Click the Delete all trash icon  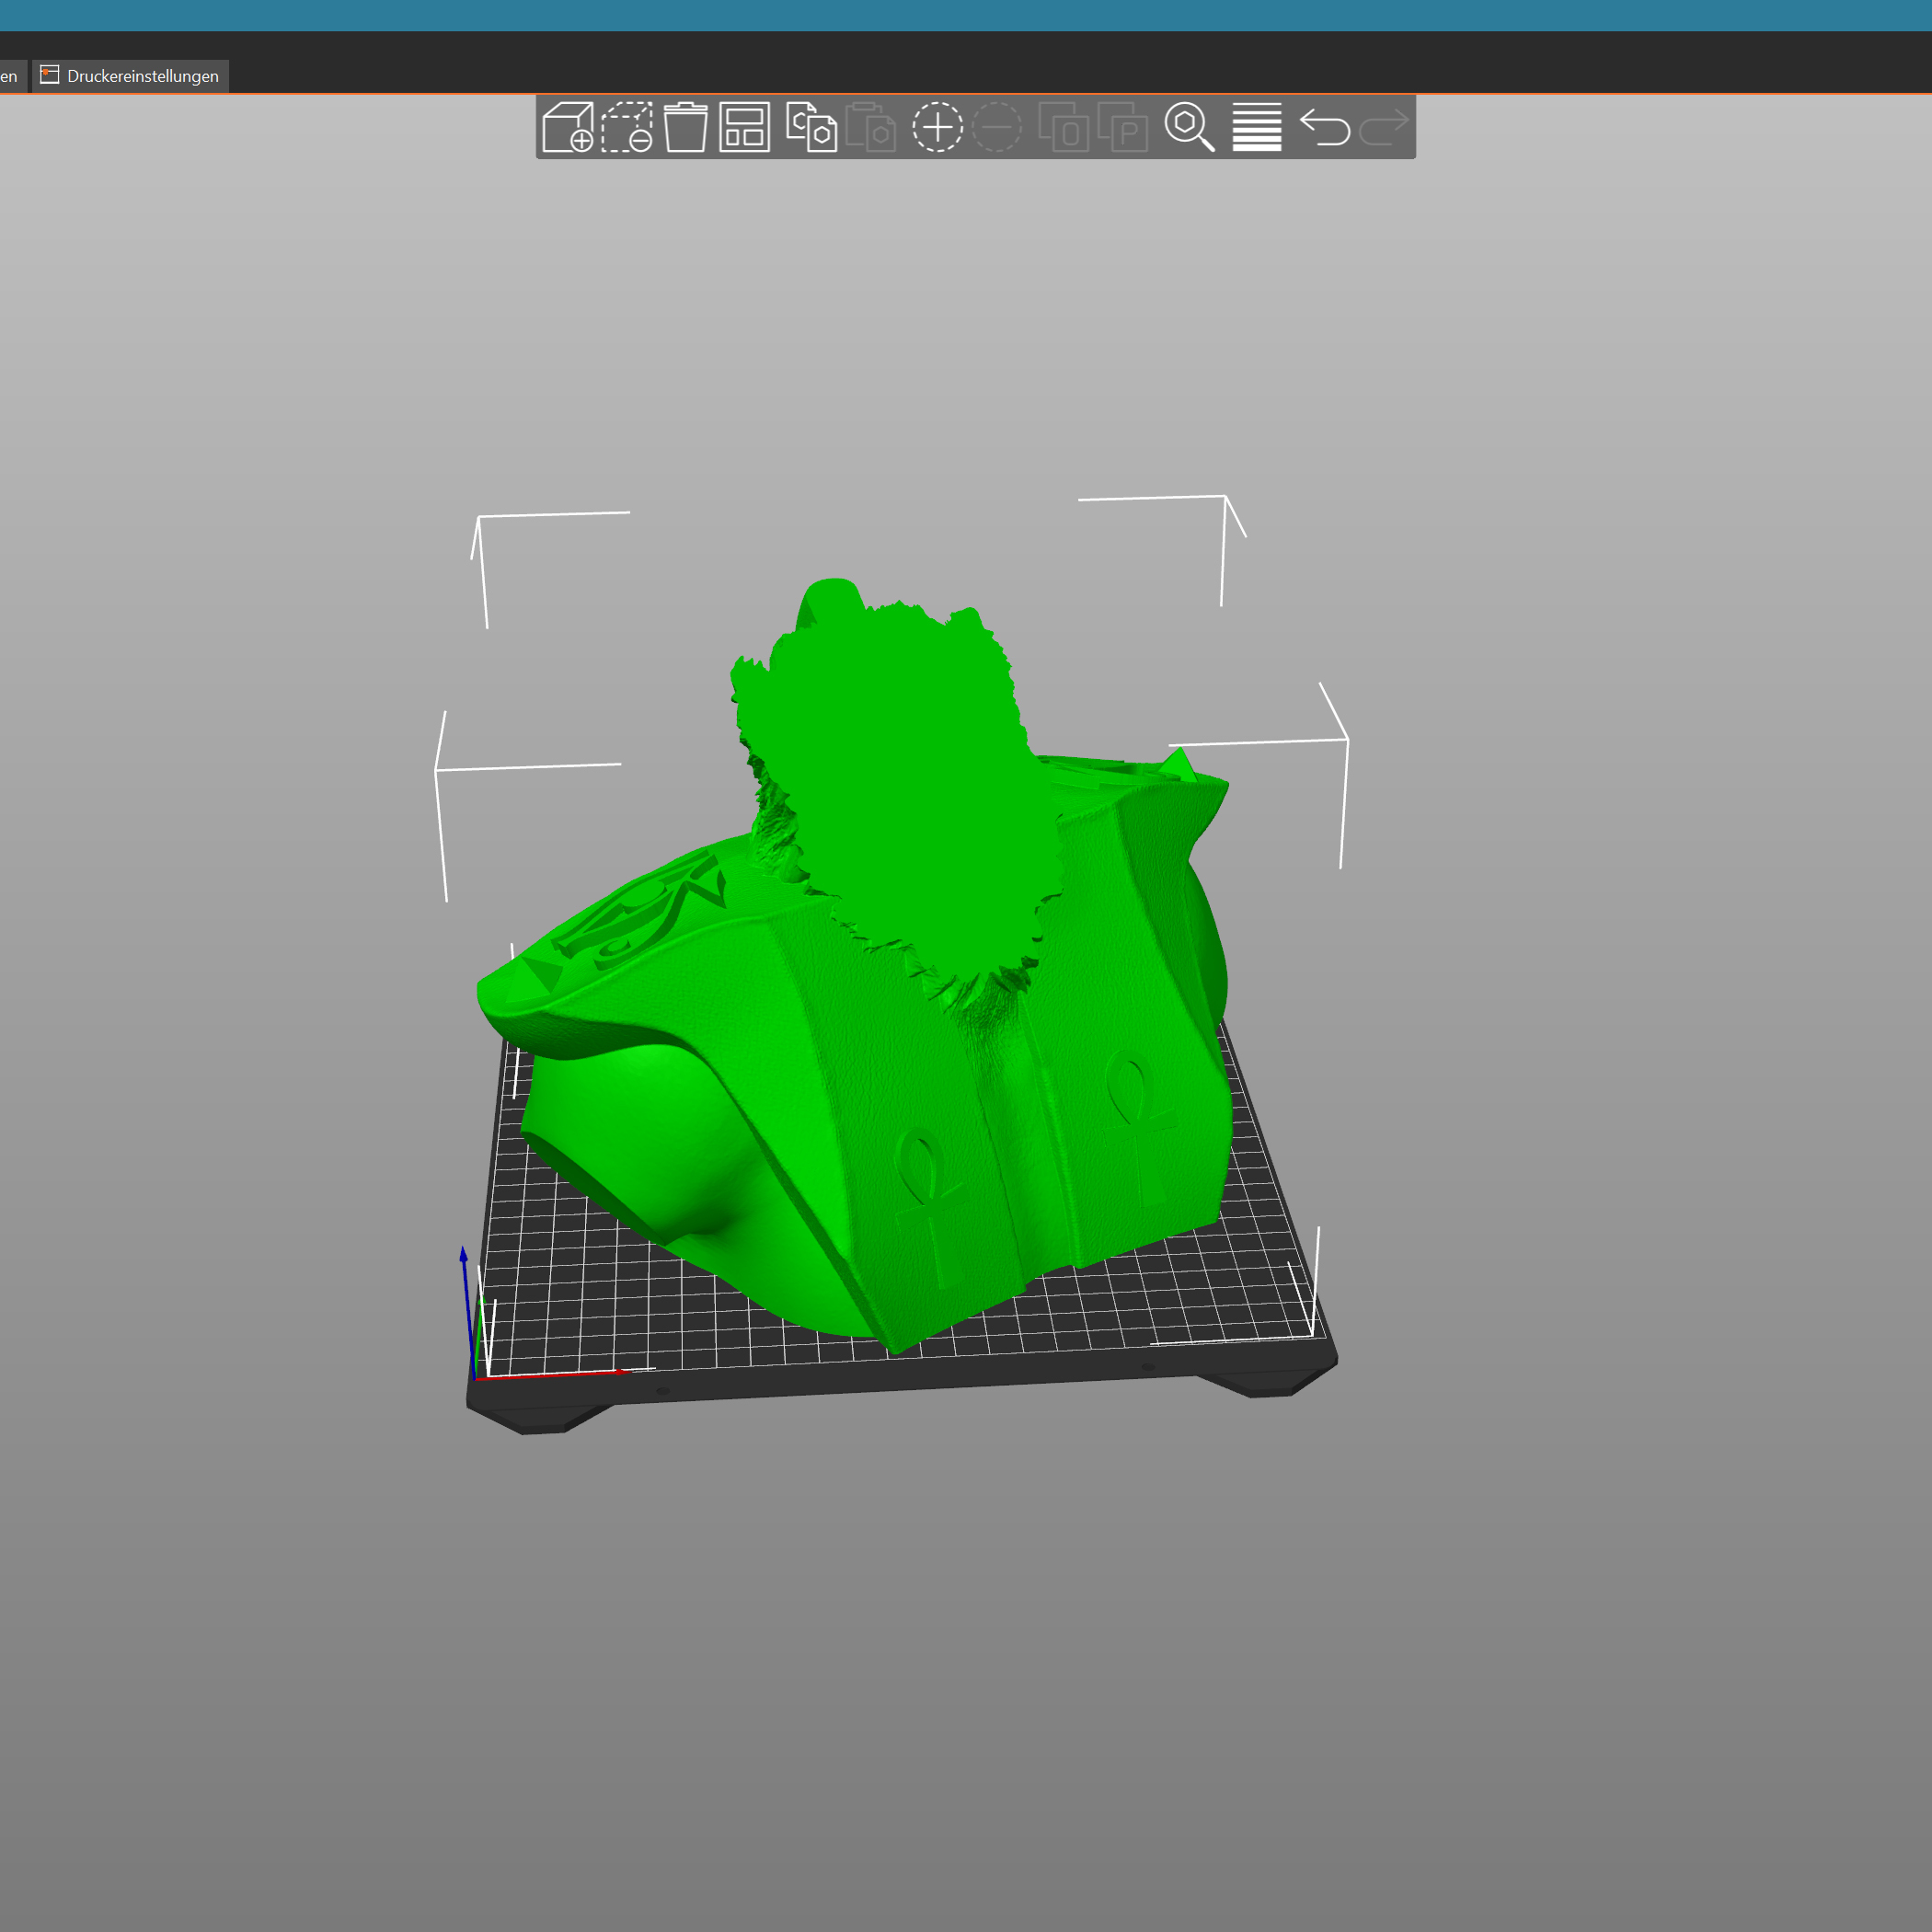tap(685, 127)
